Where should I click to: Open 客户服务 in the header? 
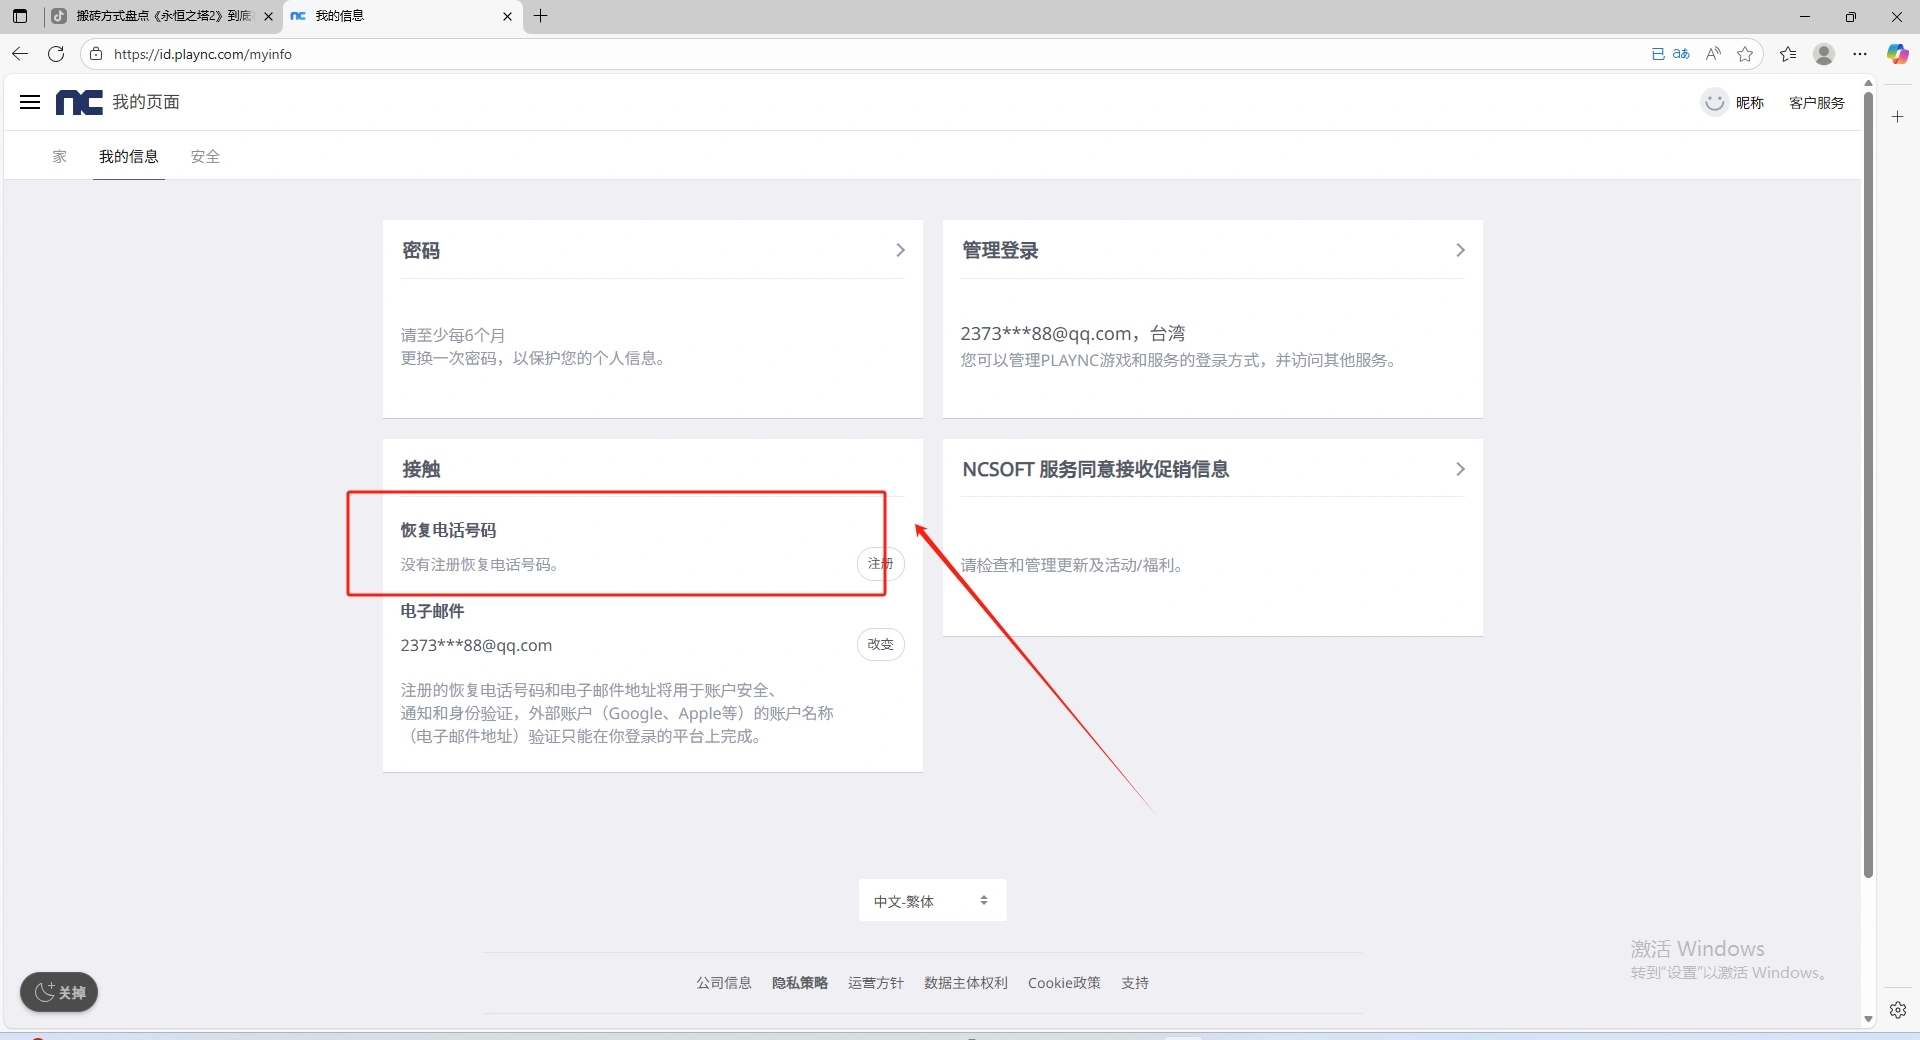click(x=1816, y=103)
